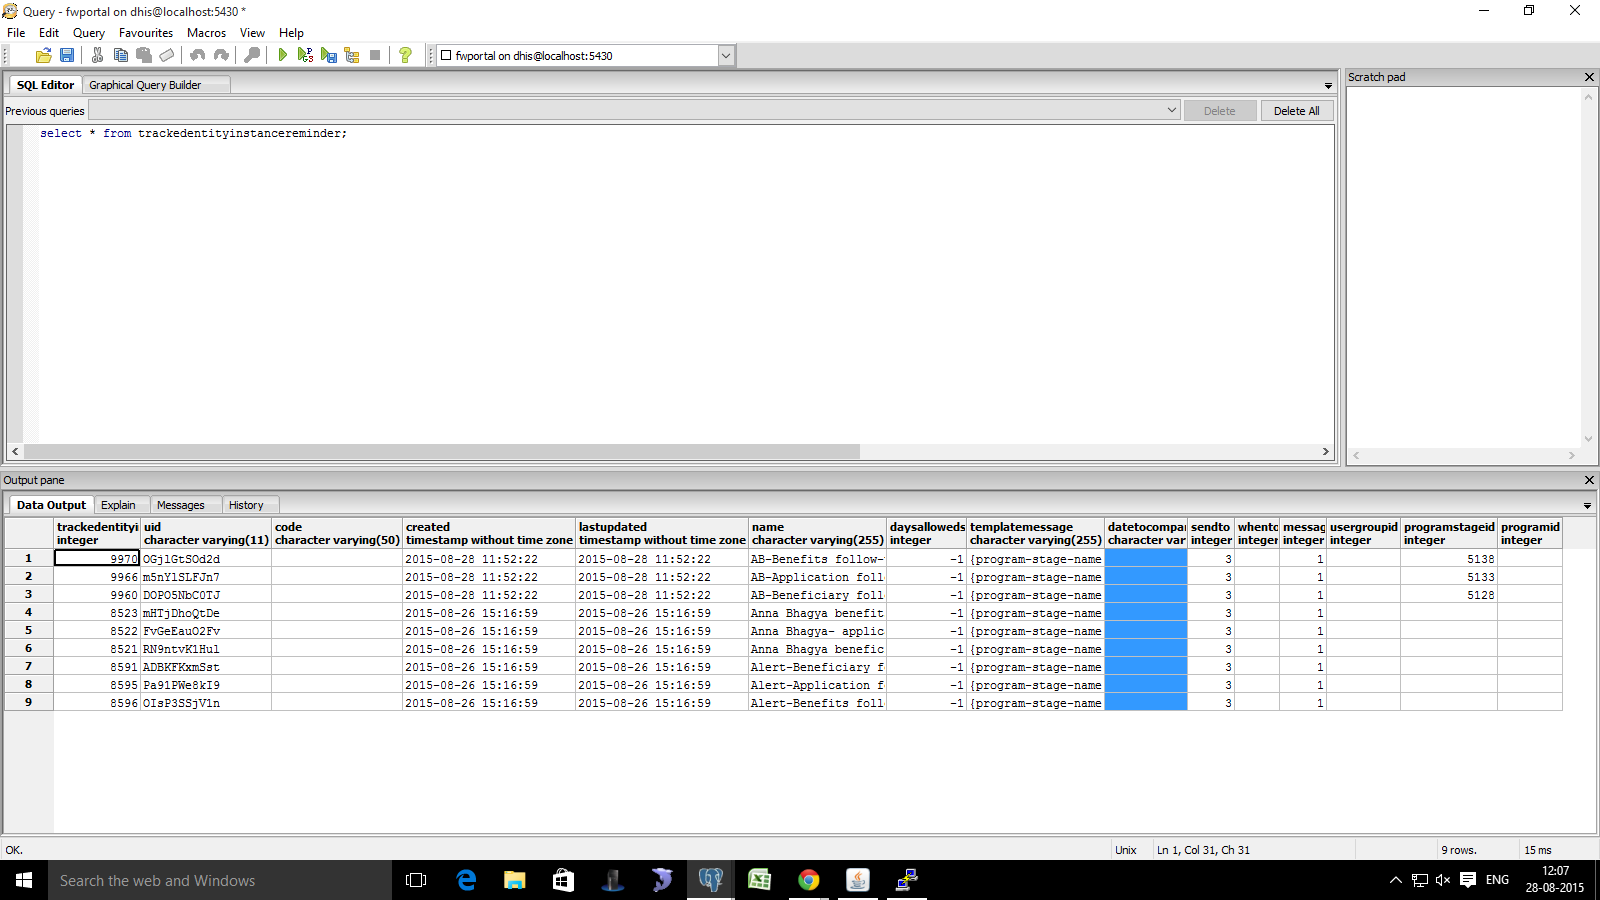Open the SQL editor tab list arrow
1600x900 pixels.
(1328, 86)
